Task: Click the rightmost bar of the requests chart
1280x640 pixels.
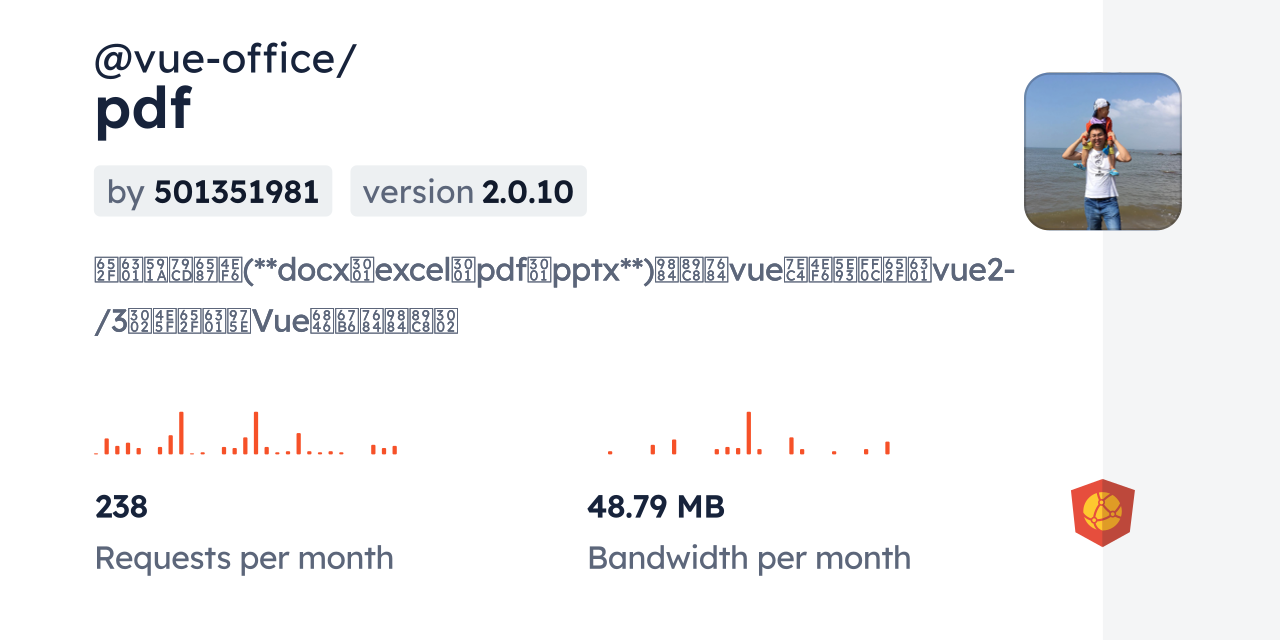Action: [395, 450]
